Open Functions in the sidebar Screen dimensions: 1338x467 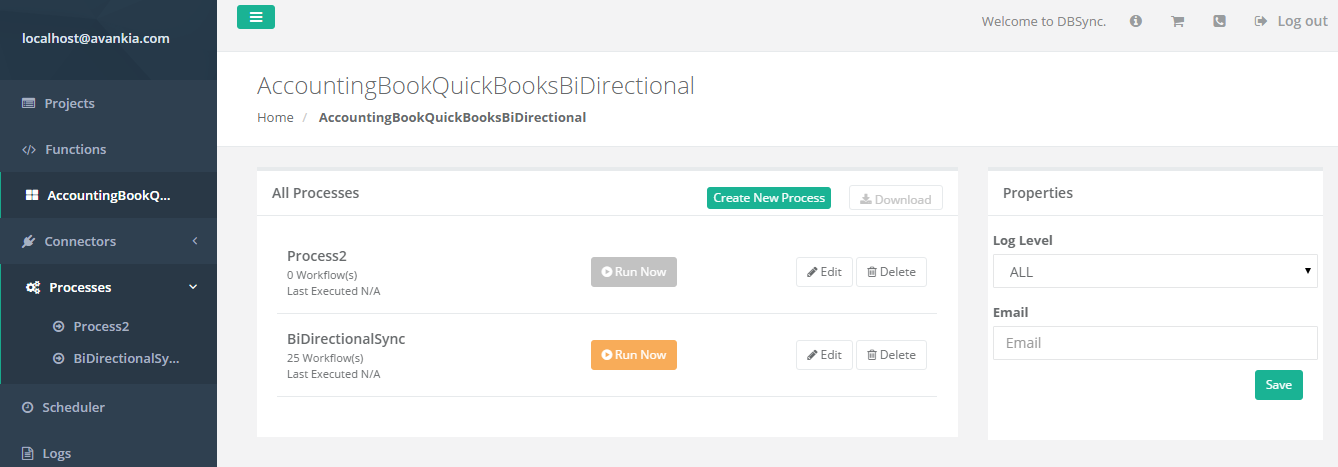75,149
